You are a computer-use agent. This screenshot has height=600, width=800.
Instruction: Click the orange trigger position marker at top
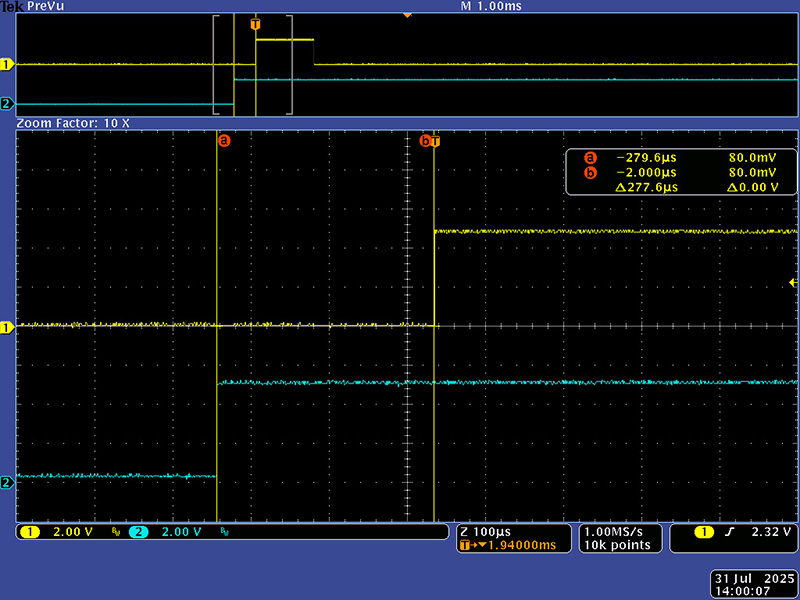[406, 15]
